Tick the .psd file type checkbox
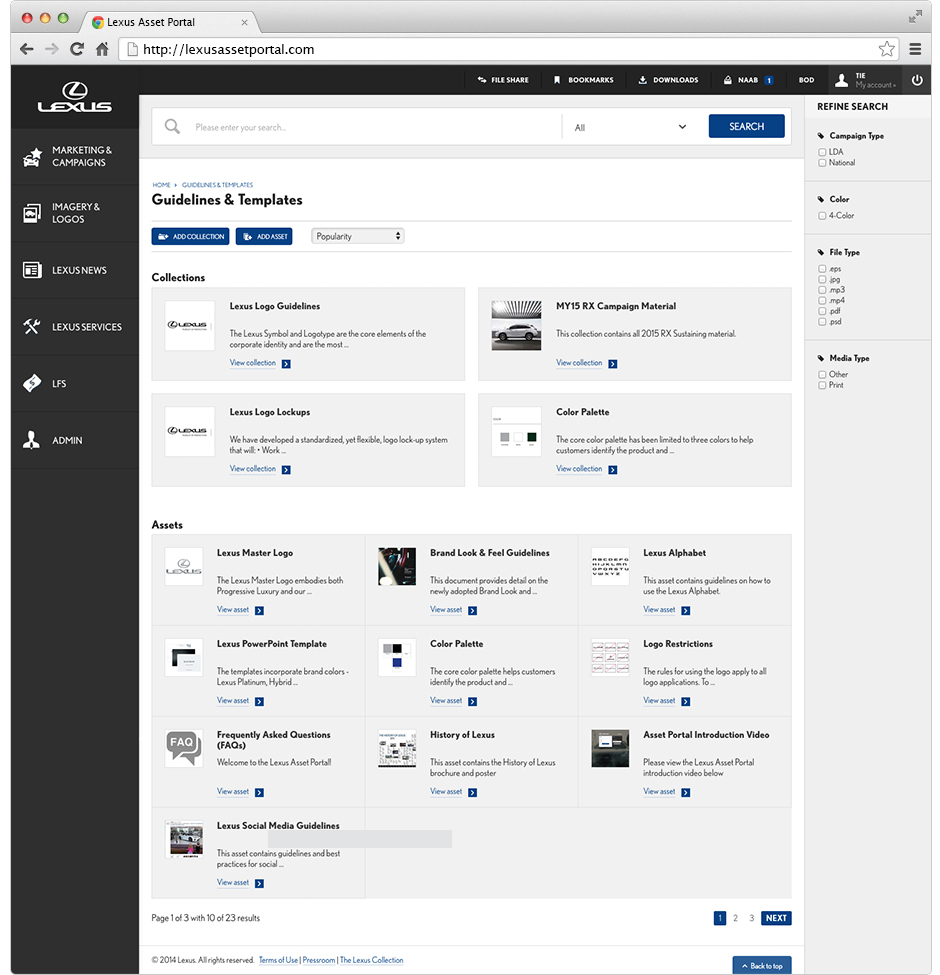The image size is (940, 975). [822, 321]
